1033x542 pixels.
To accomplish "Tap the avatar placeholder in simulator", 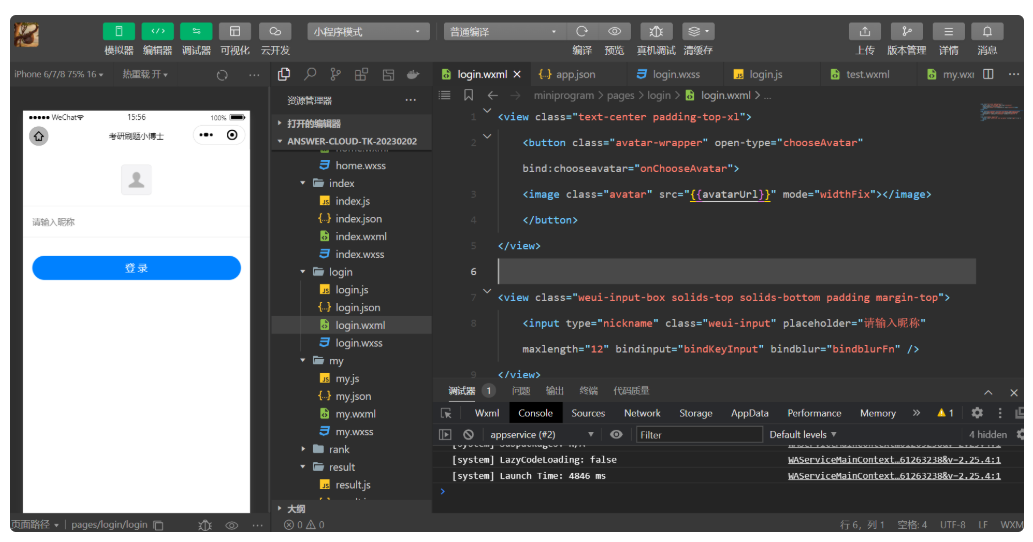I will pyautogui.click(x=136, y=179).
